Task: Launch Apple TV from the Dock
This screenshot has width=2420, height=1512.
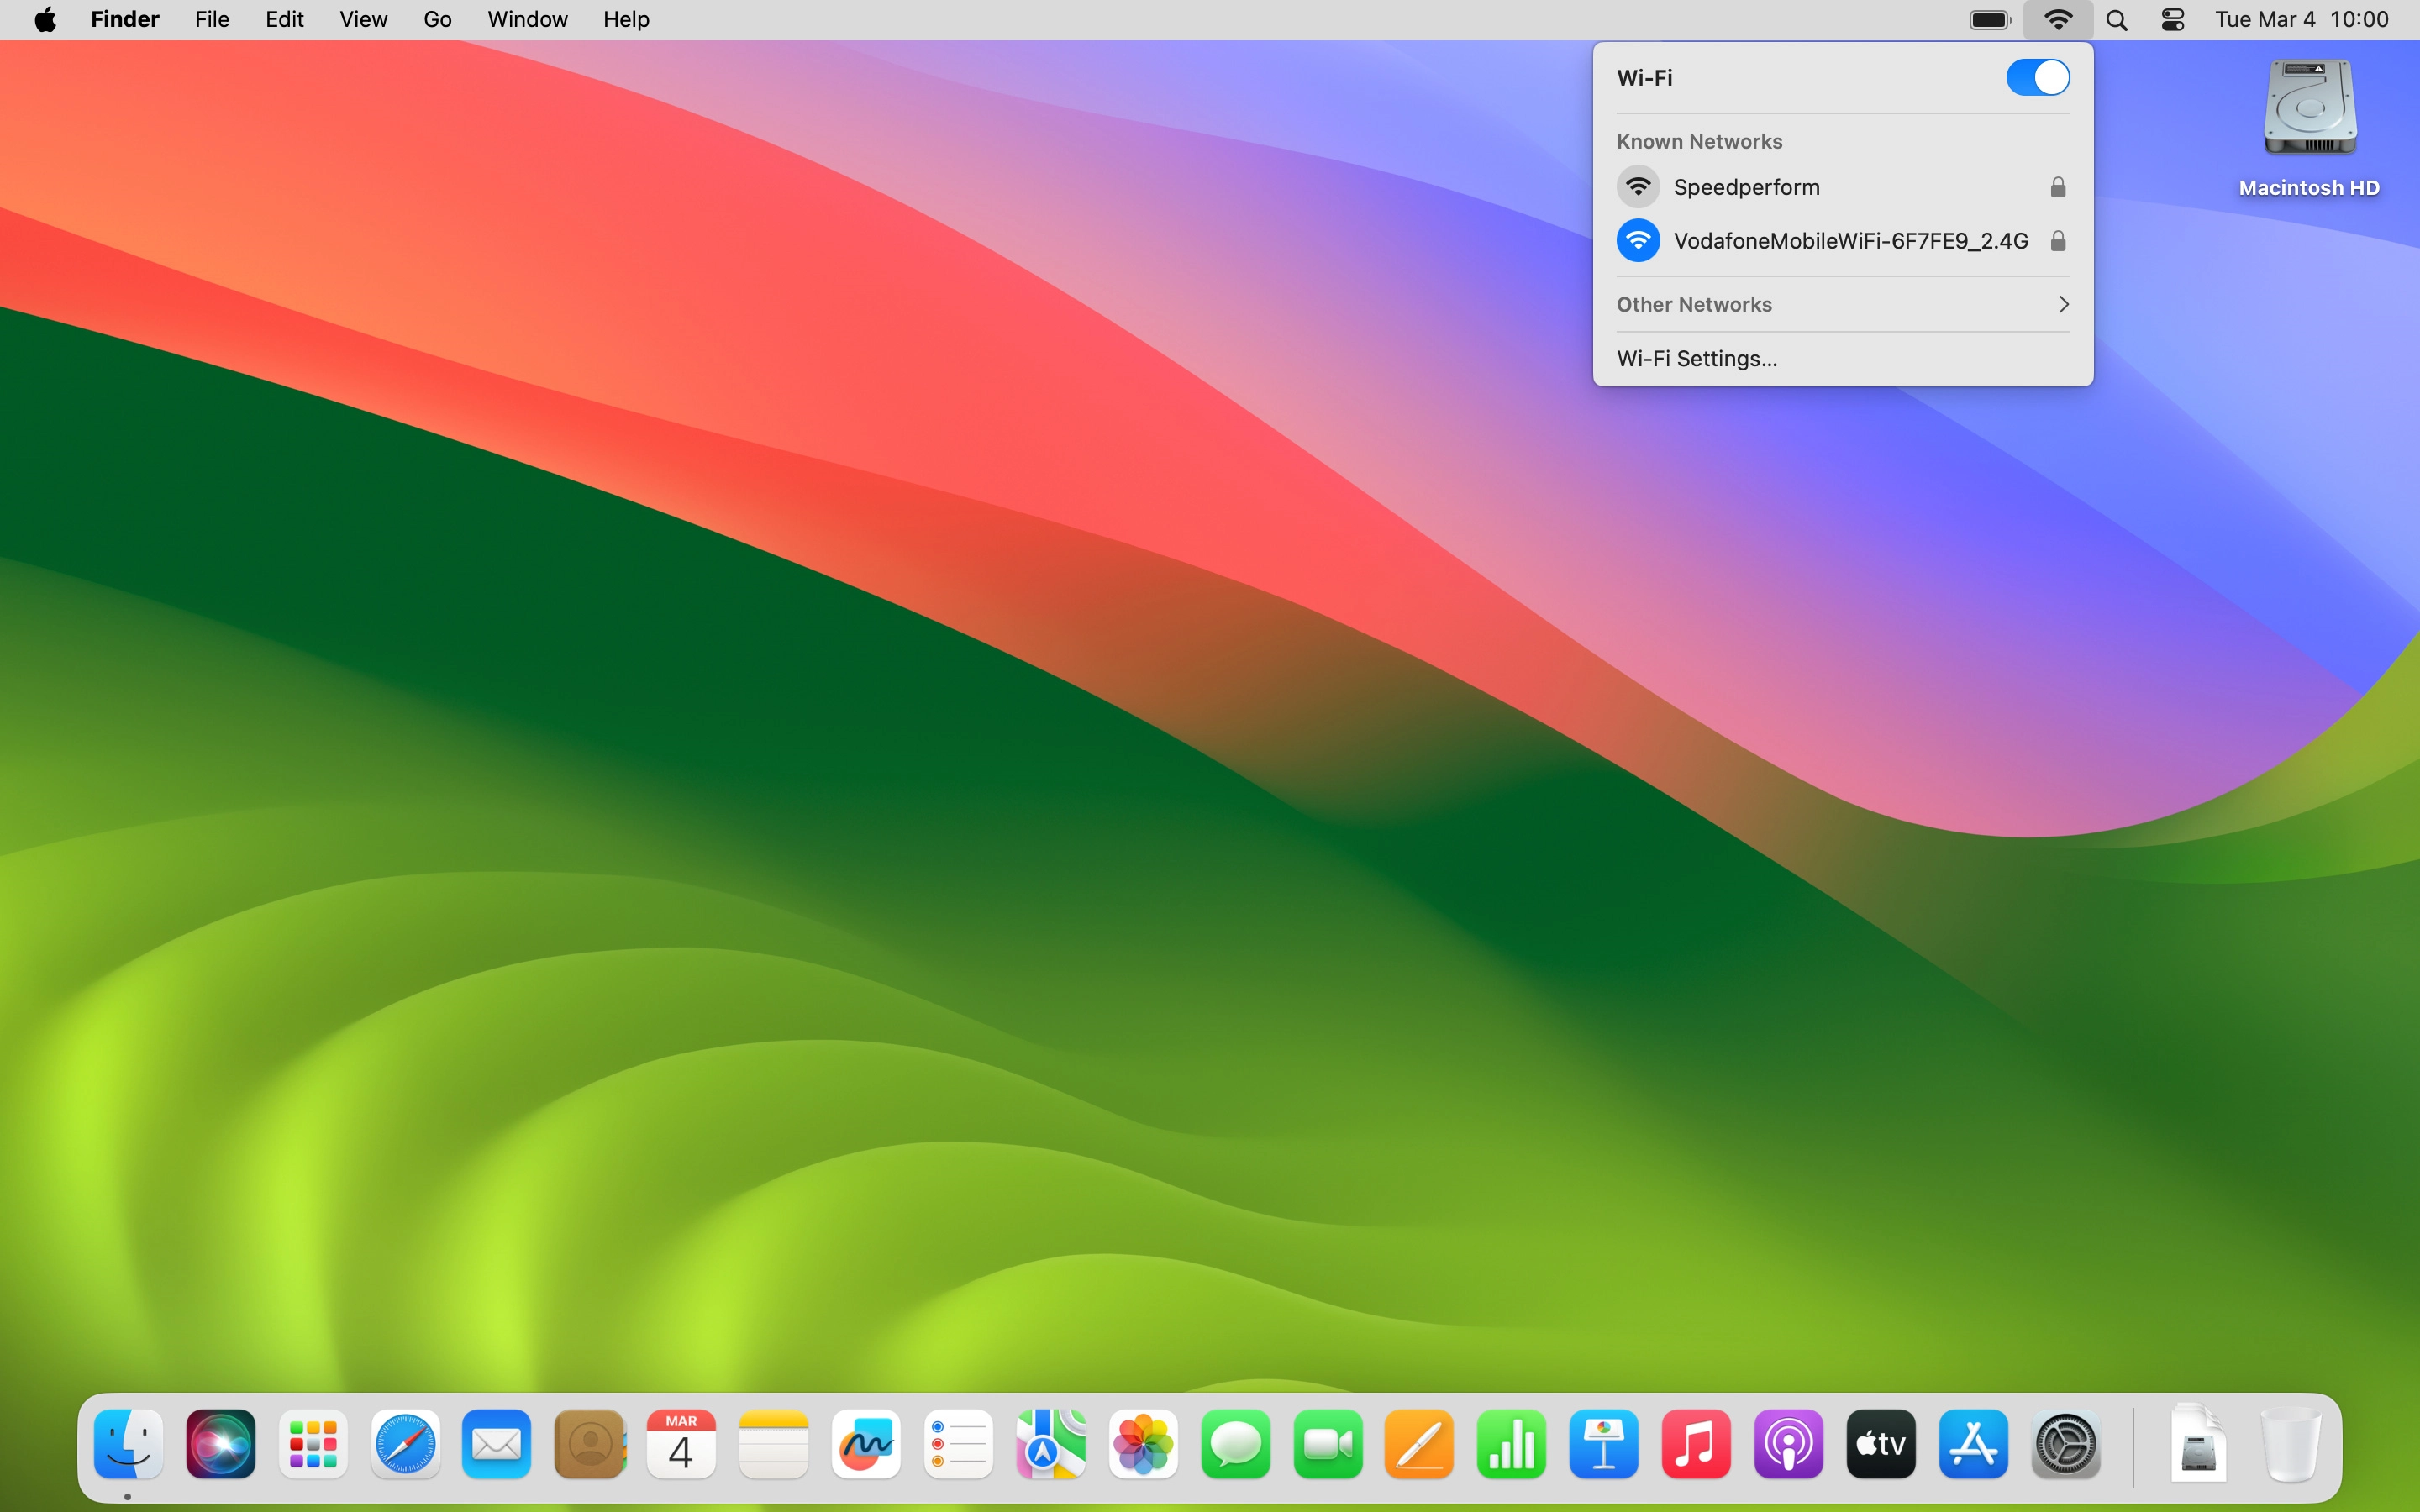Action: (x=1881, y=1444)
